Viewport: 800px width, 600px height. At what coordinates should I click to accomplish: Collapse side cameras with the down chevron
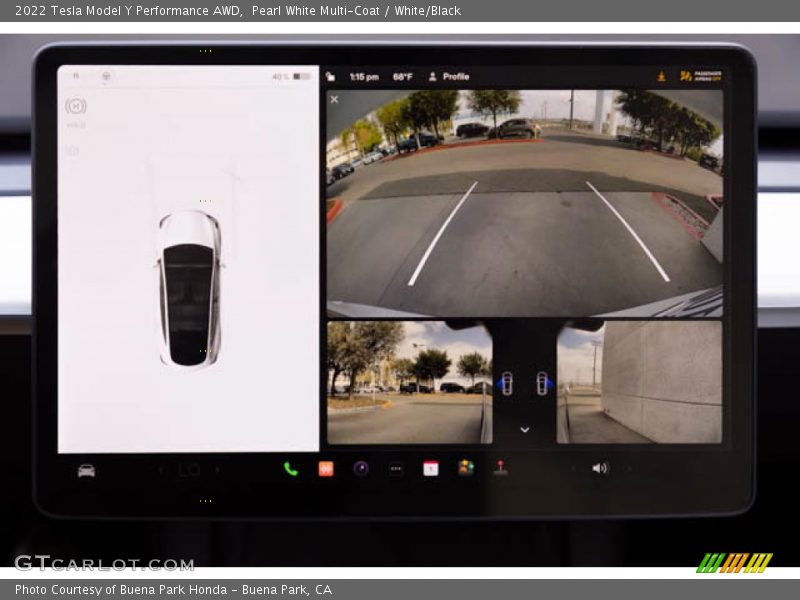coord(524,430)
